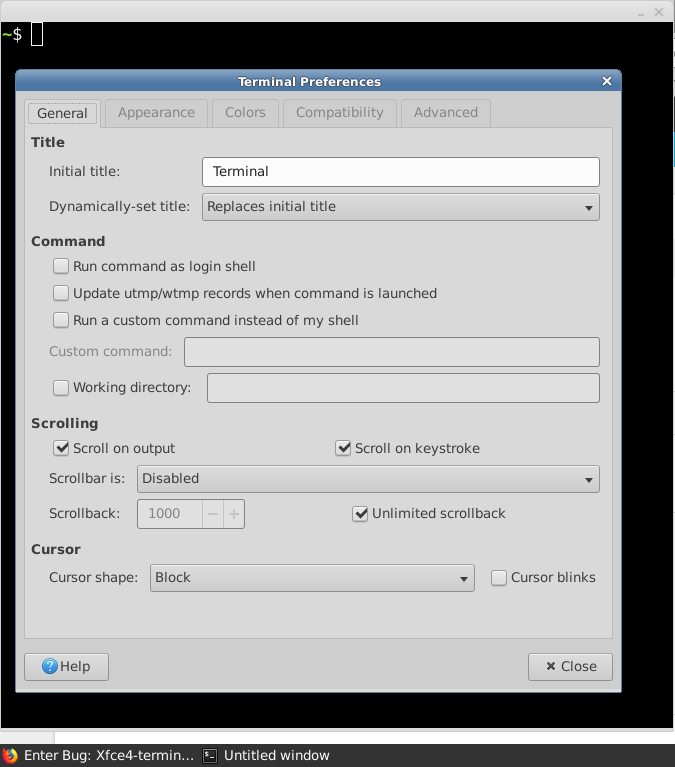Open the Dynamically-set title dropdown
This screenshot has height=767, width=675.
tap(400, 207)
